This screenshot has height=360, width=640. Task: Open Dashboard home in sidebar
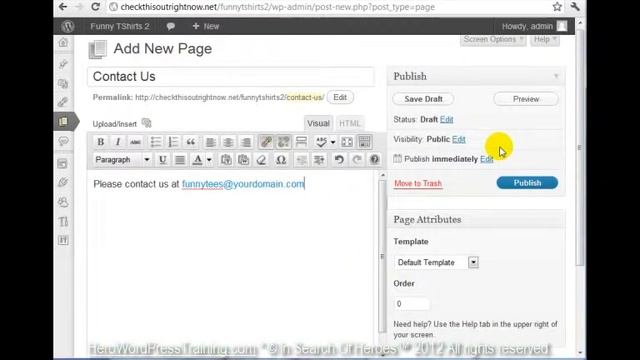[x=63, y=42]
